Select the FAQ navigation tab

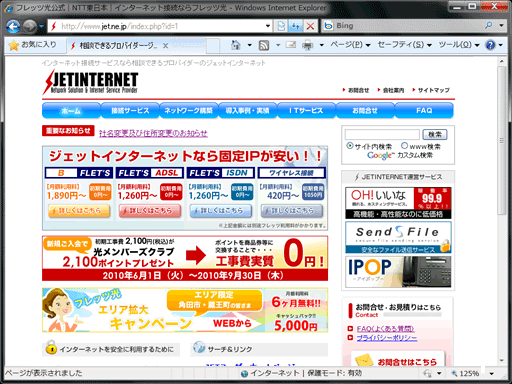click(424, 110)
